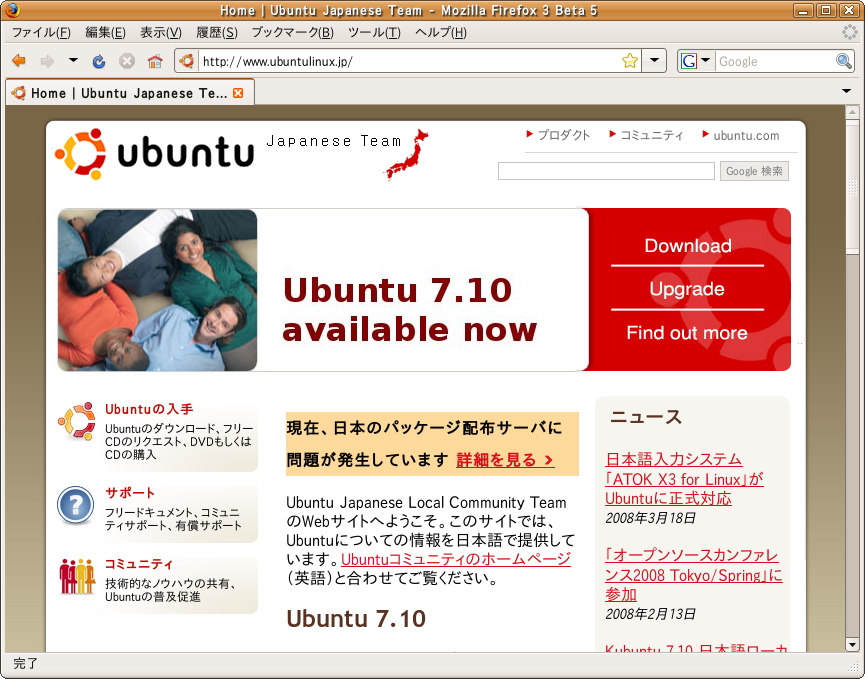Go to the home page icon
This screenshot has height=679, width=865.
155,61
